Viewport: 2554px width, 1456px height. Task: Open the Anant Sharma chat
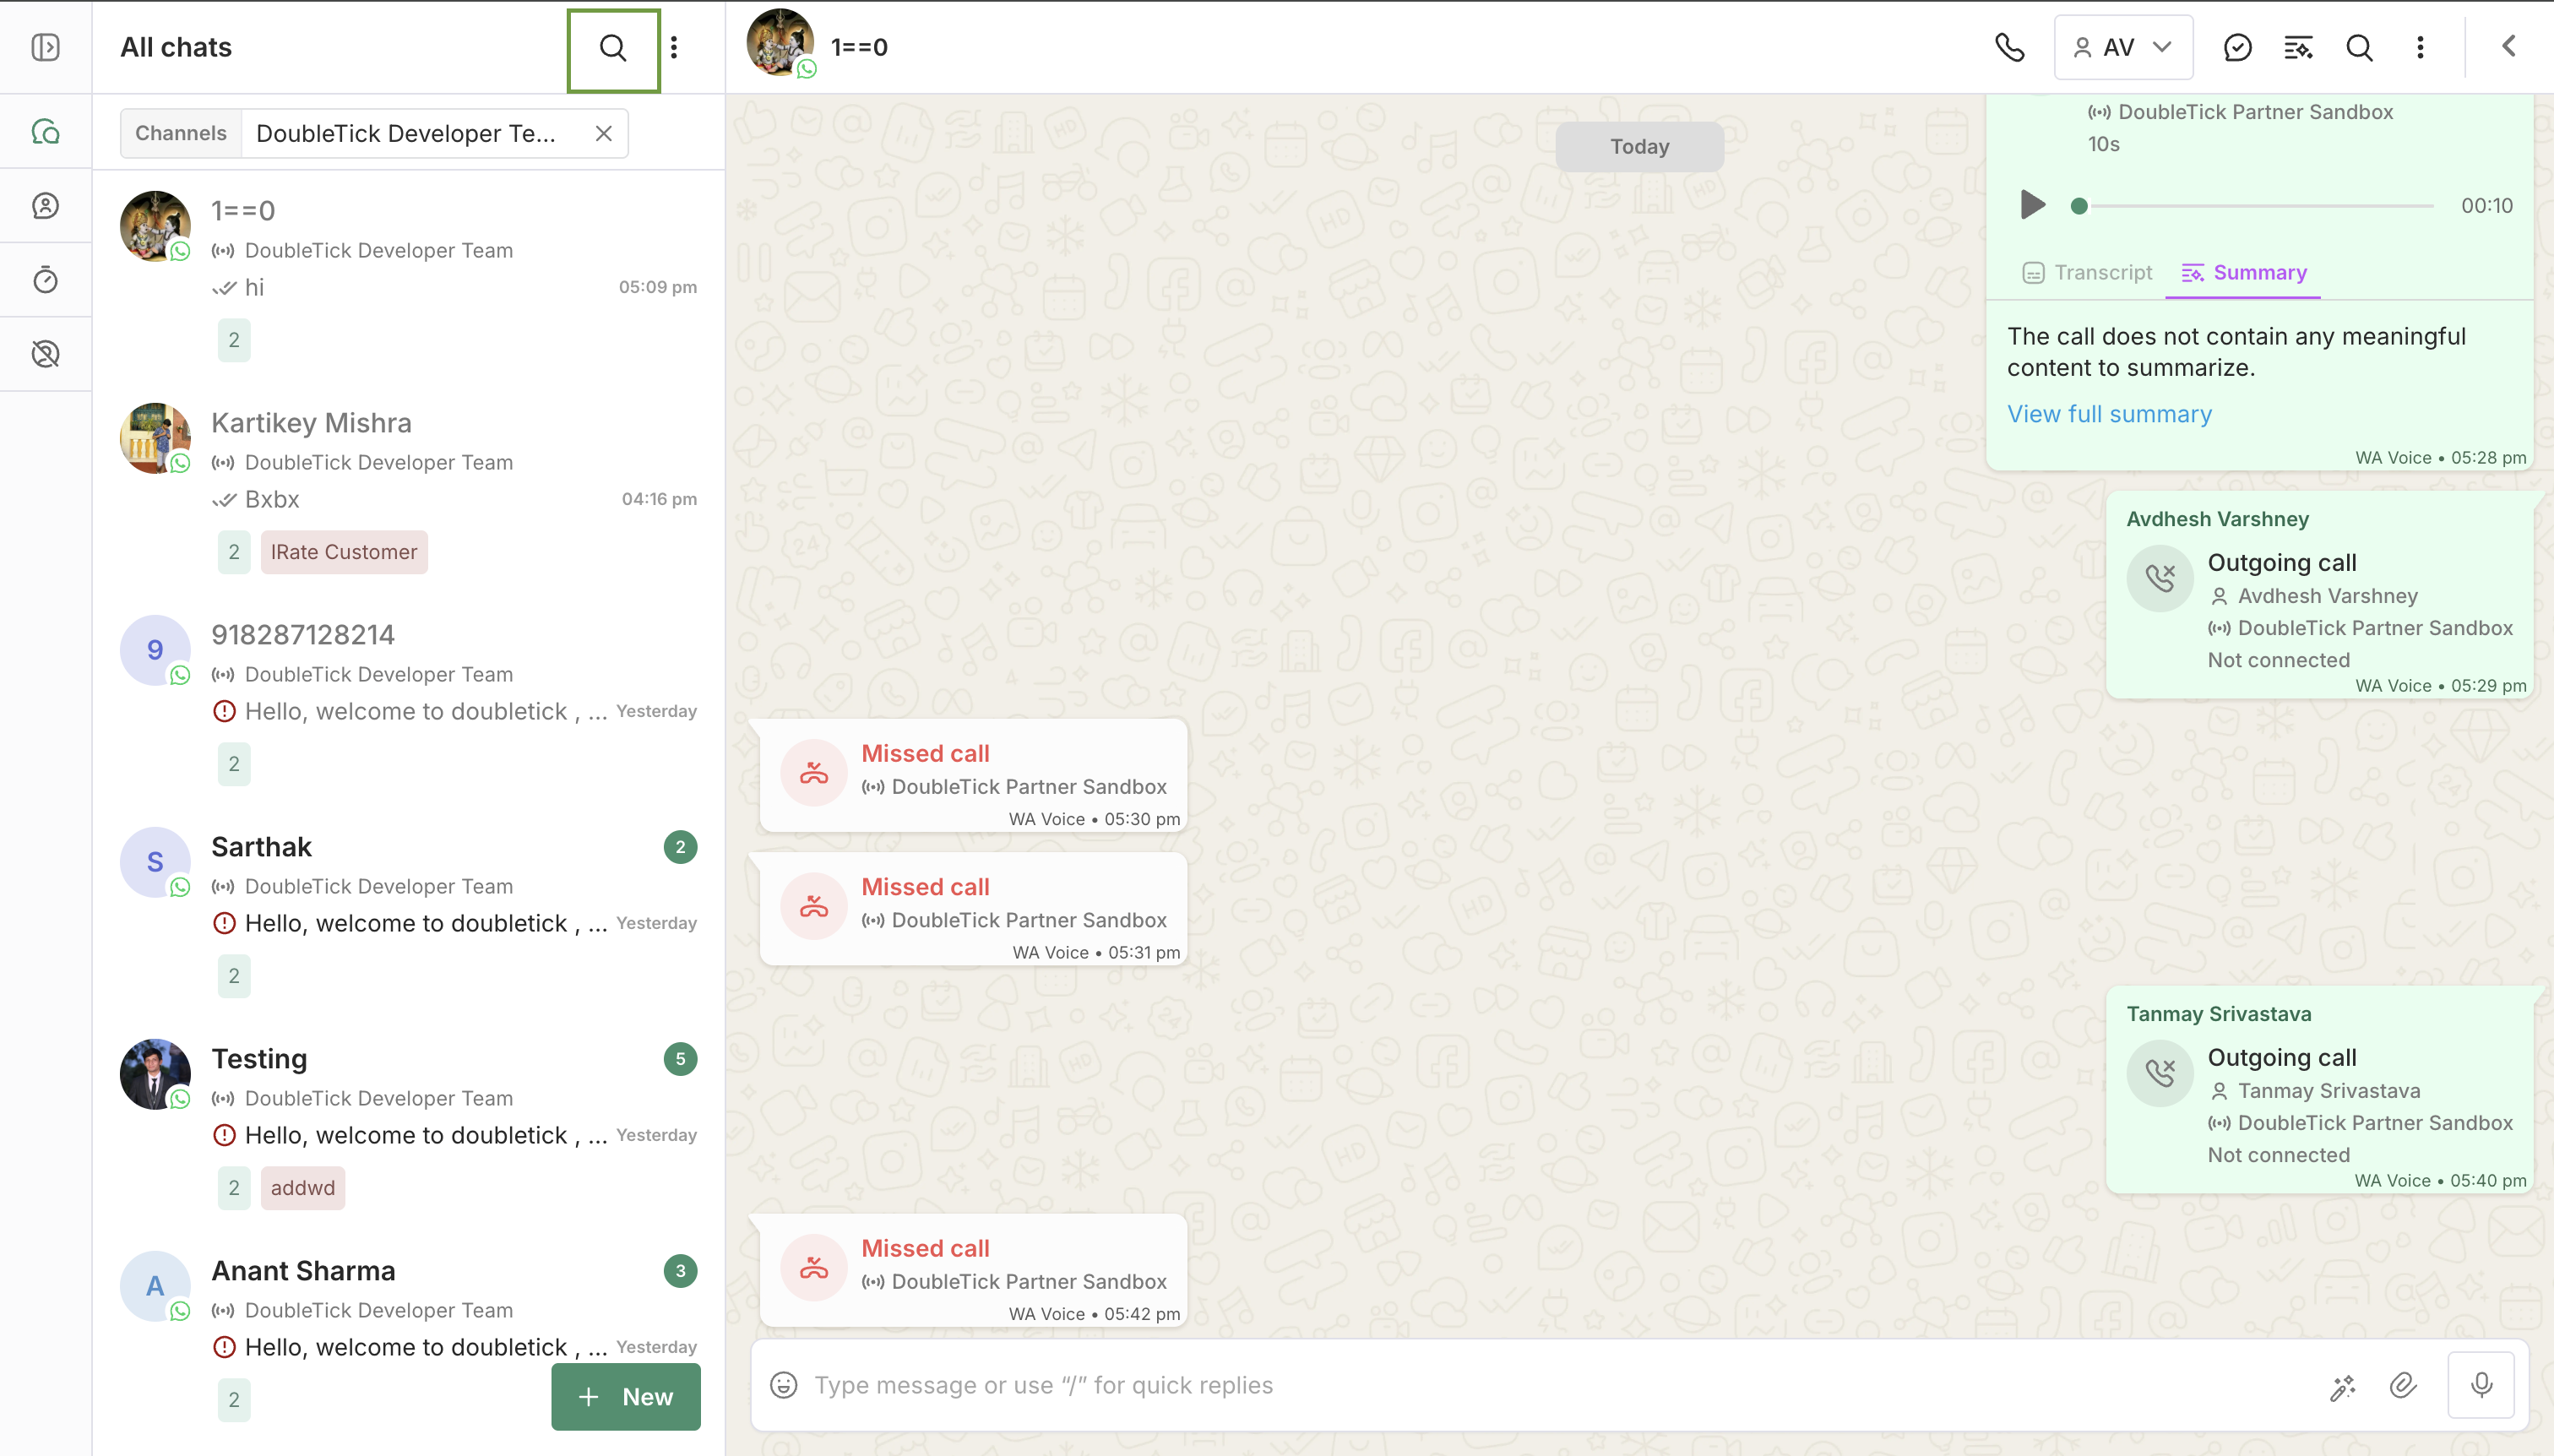(408, 1336)
